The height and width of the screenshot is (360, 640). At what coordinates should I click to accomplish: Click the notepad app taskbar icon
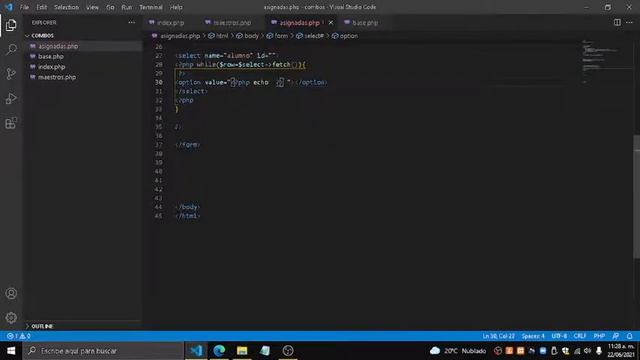point(265,351)
